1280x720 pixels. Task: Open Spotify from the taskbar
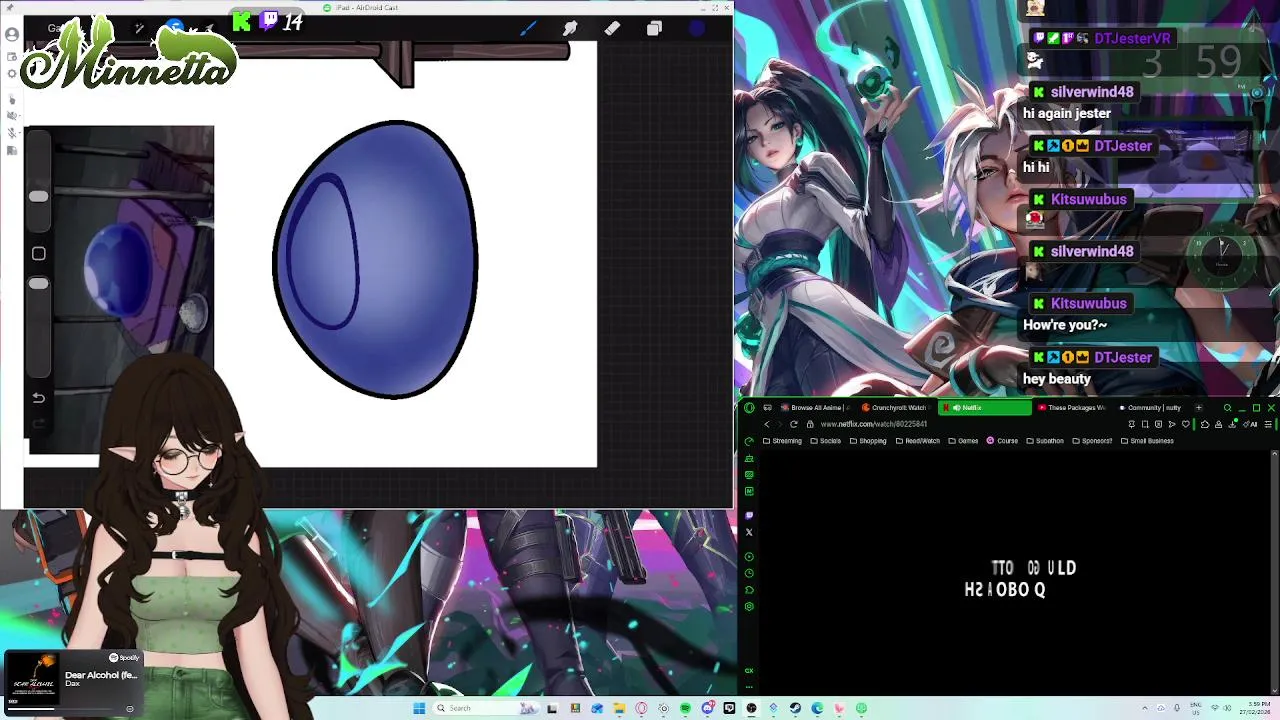point(685,708)
